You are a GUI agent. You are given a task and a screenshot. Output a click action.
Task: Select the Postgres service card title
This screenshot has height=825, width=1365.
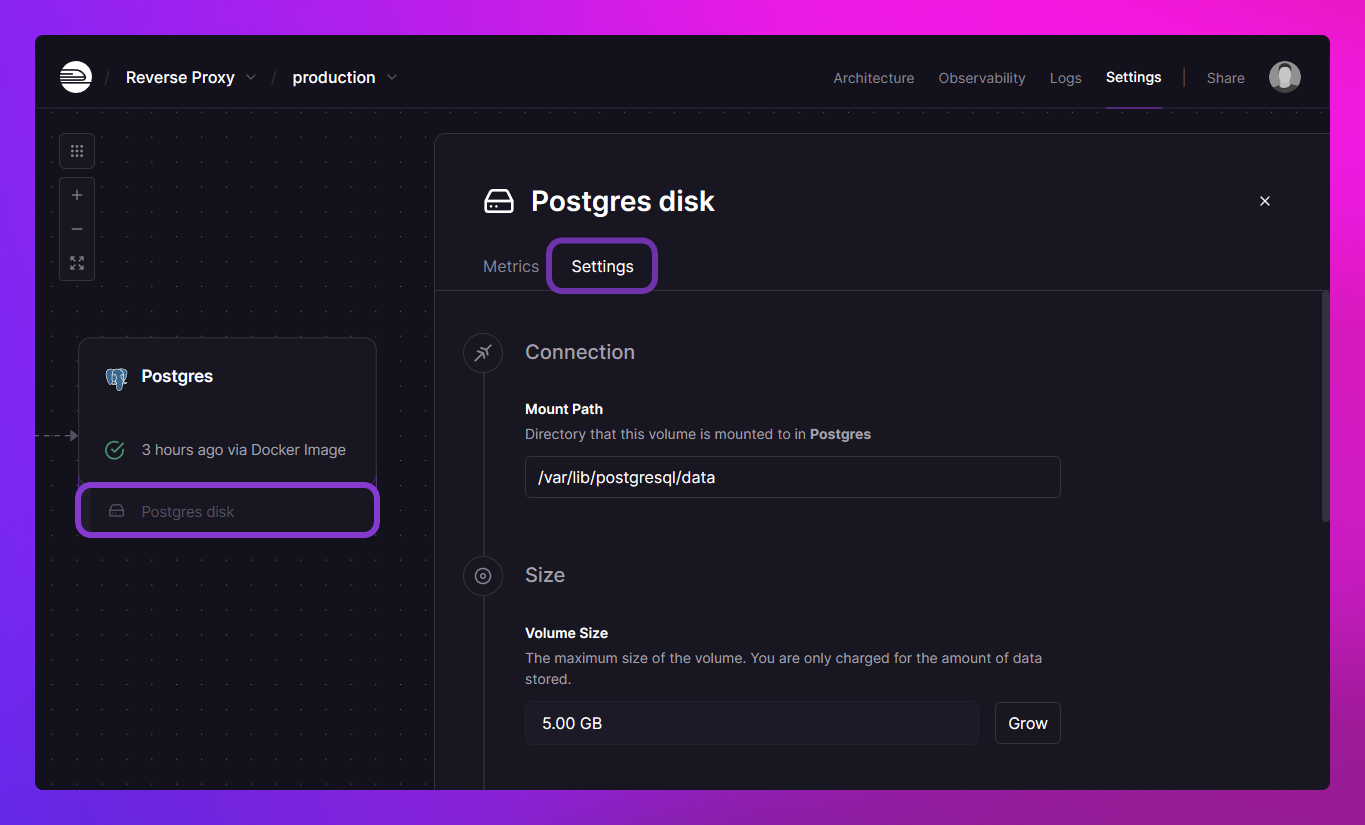(x=177, y=376)
